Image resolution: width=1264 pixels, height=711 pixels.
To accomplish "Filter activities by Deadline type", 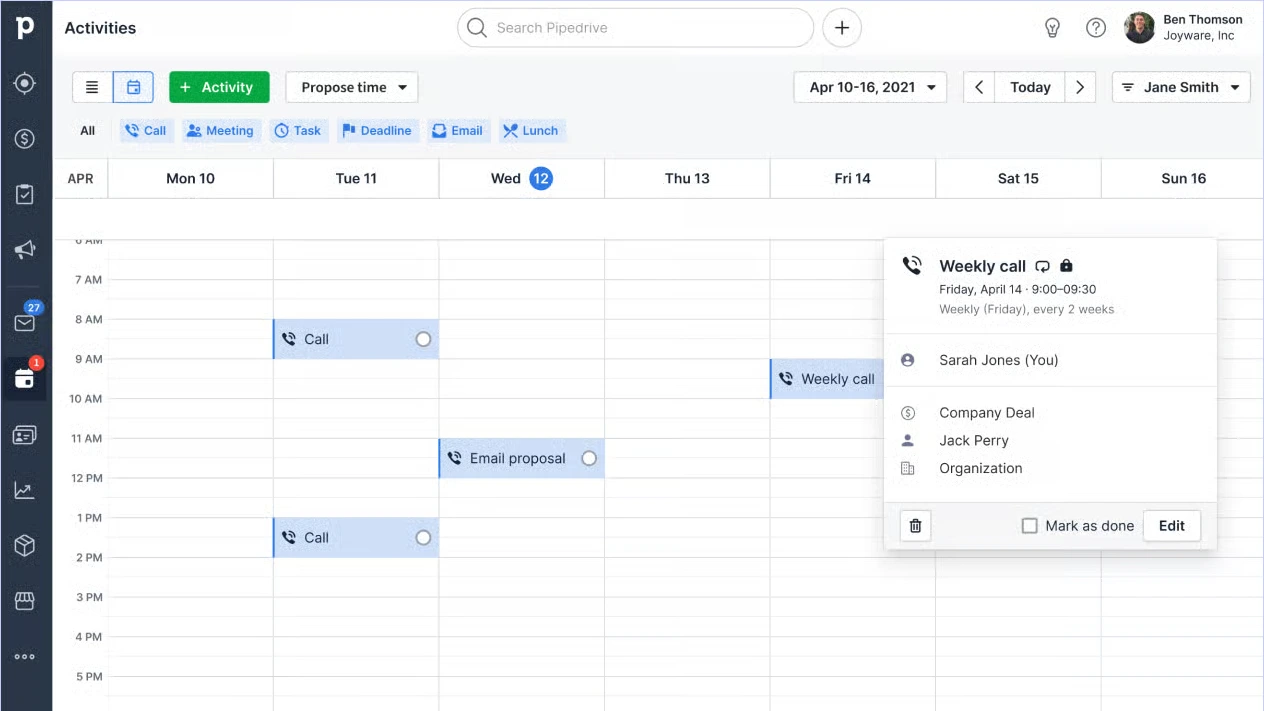I will click(377, 130).
